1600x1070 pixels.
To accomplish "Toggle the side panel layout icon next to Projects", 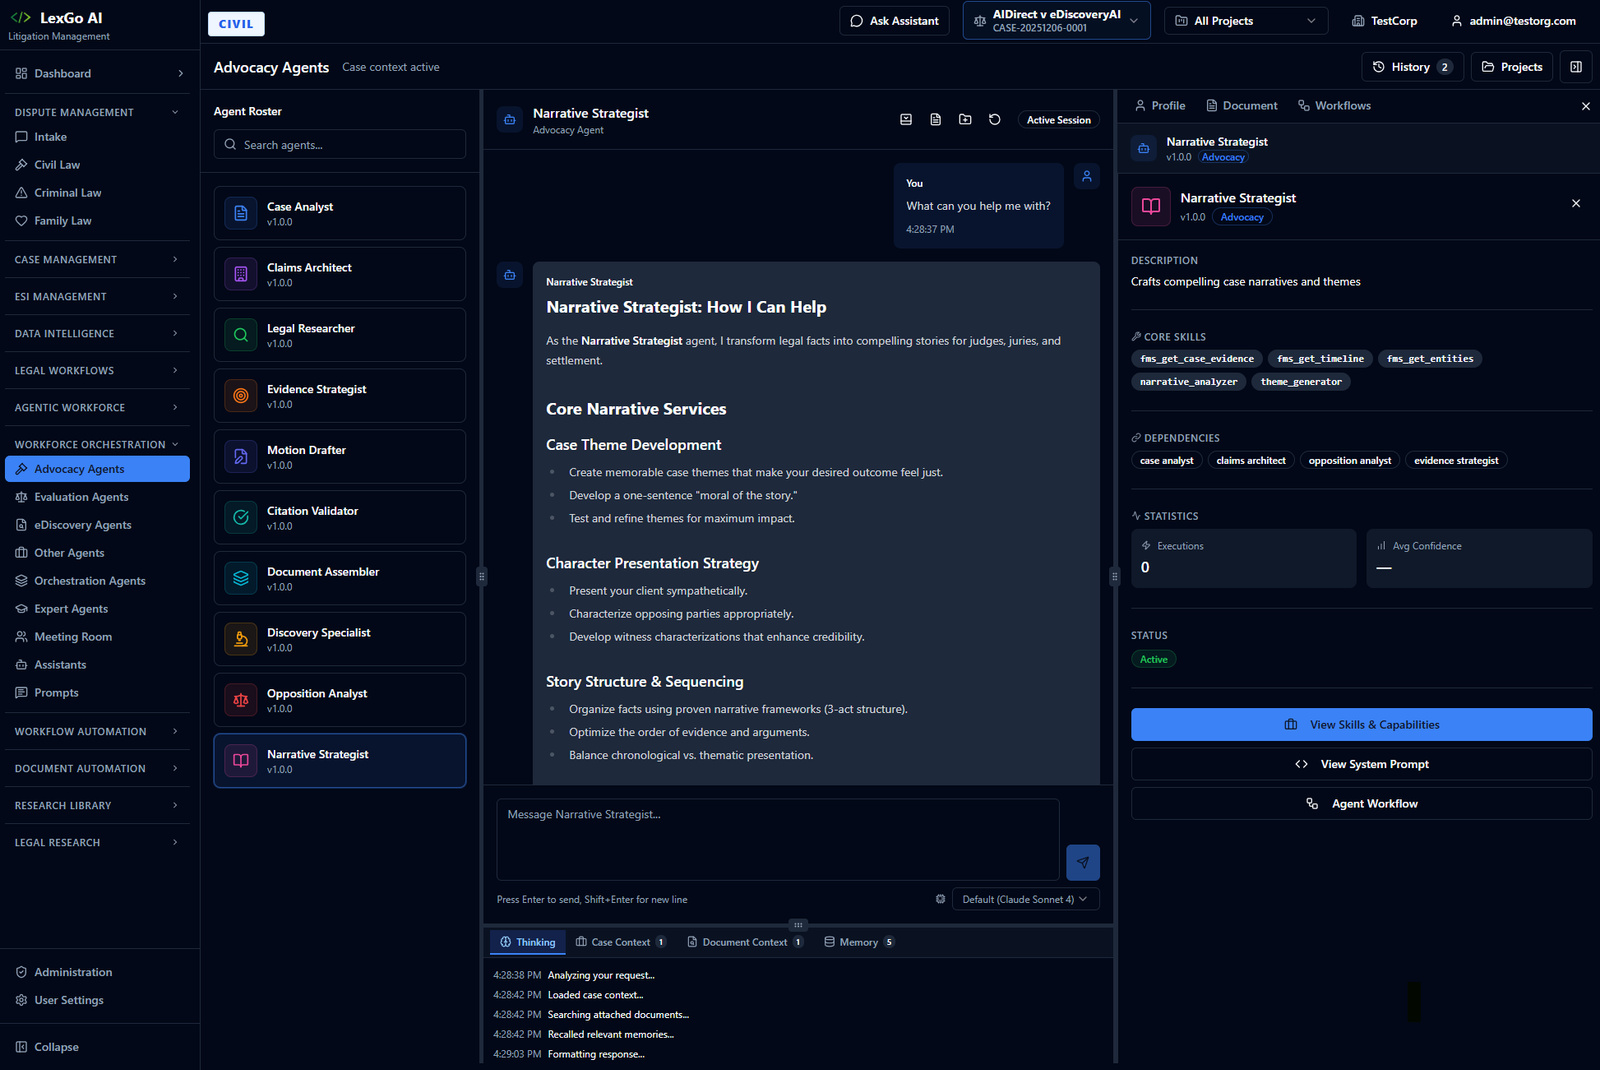I will click(1576, 67).
